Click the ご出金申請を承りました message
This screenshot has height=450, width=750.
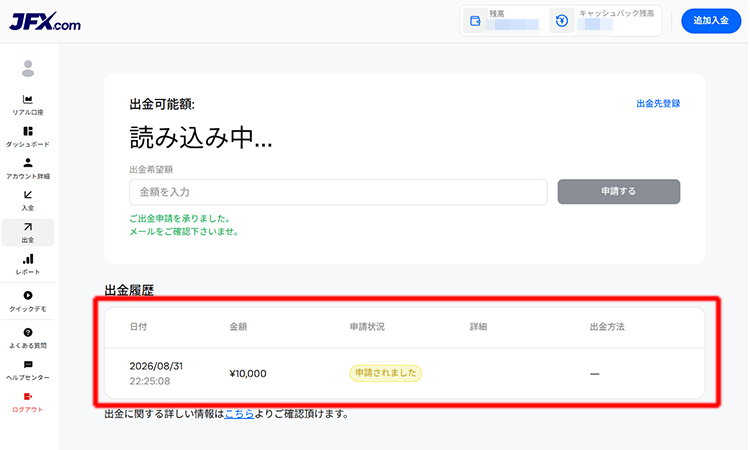click(x=181, y=219)
